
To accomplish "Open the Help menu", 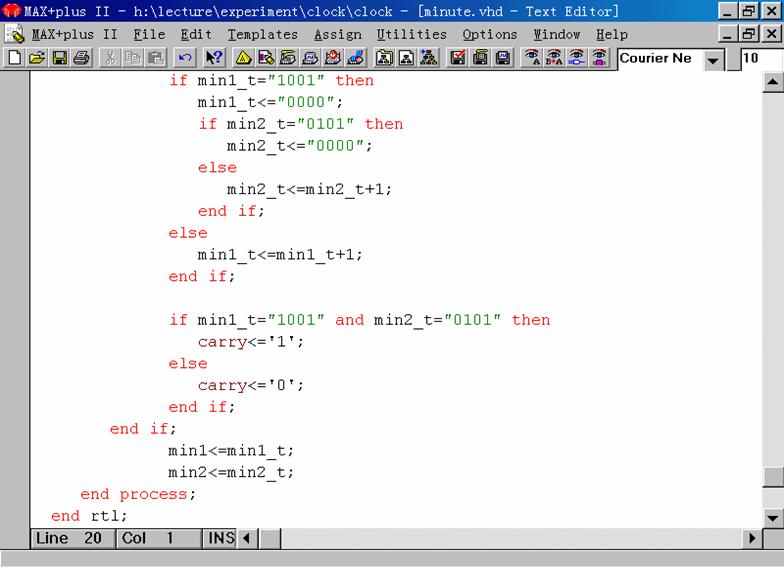I will point(612,34).
